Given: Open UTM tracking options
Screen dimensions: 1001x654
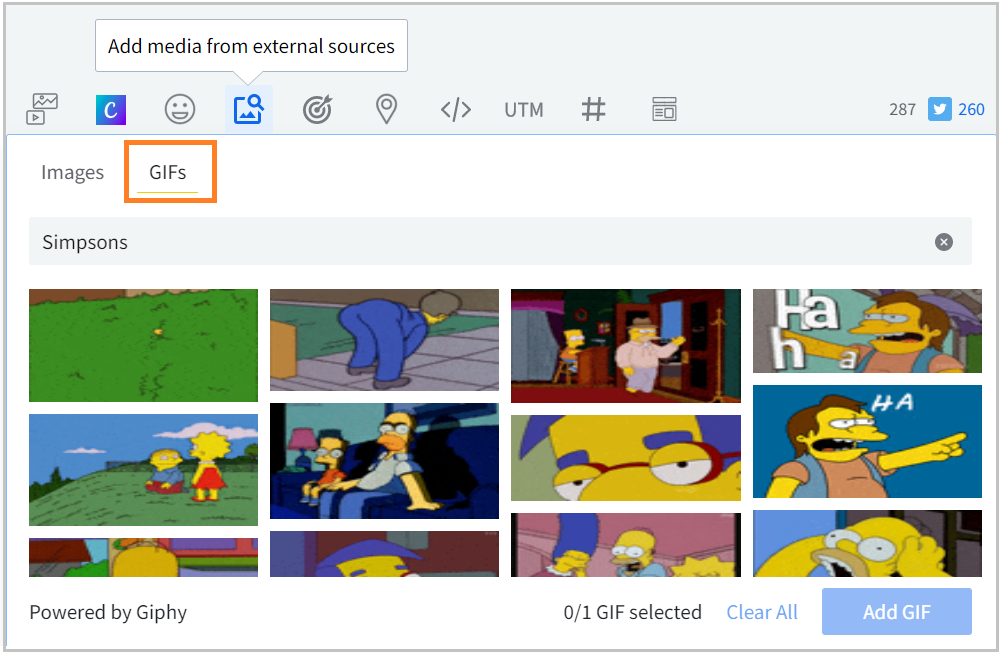Looking at the screenshot, I should point(524,109).
